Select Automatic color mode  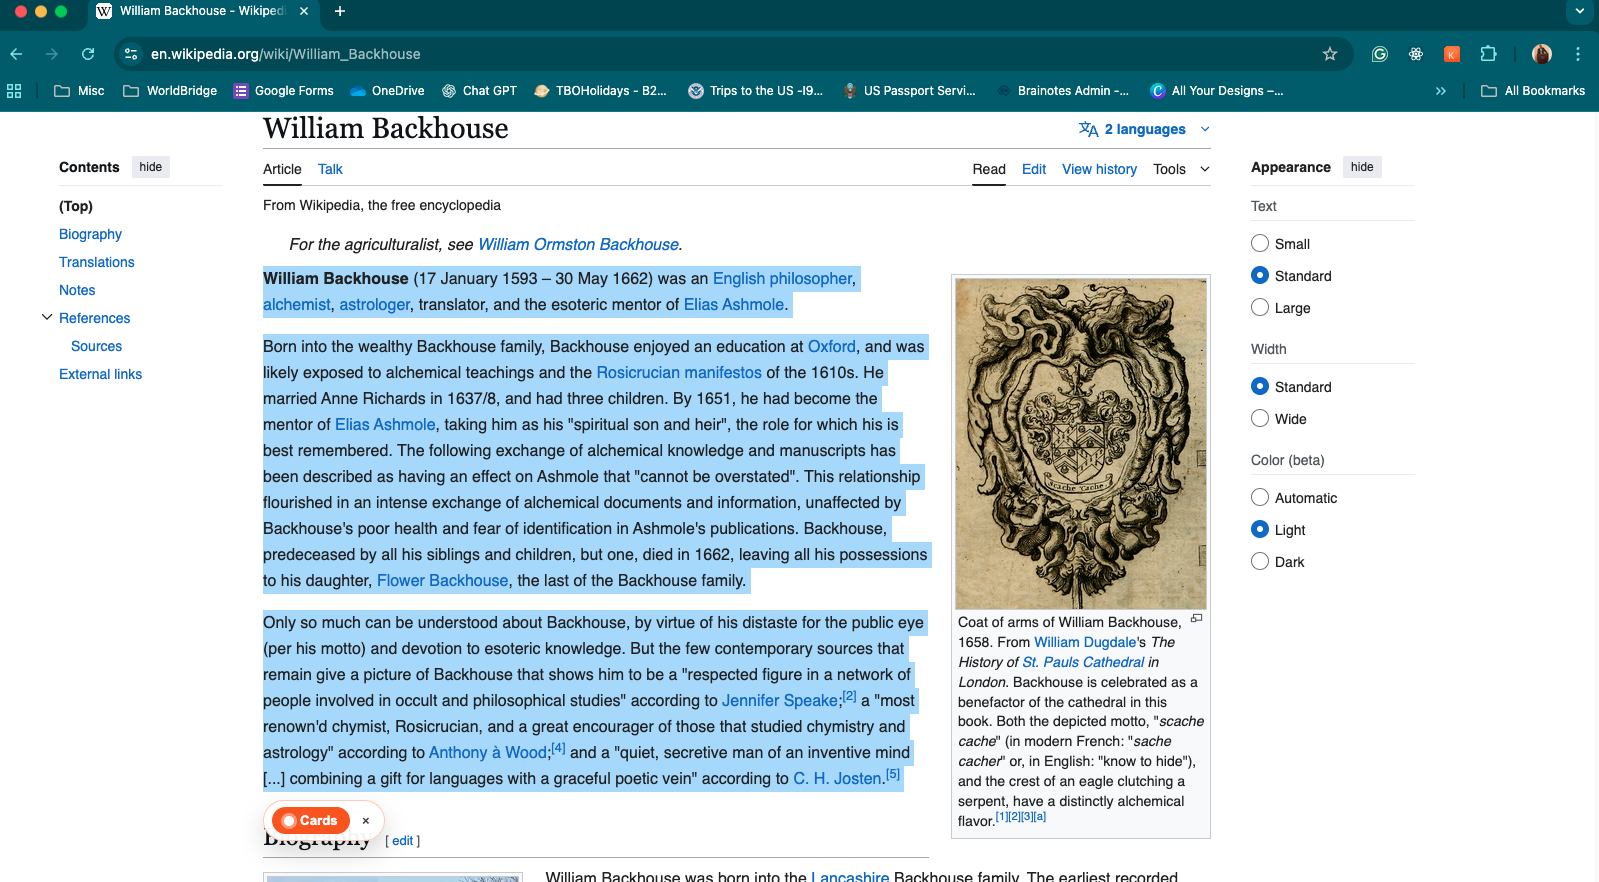1260,497
